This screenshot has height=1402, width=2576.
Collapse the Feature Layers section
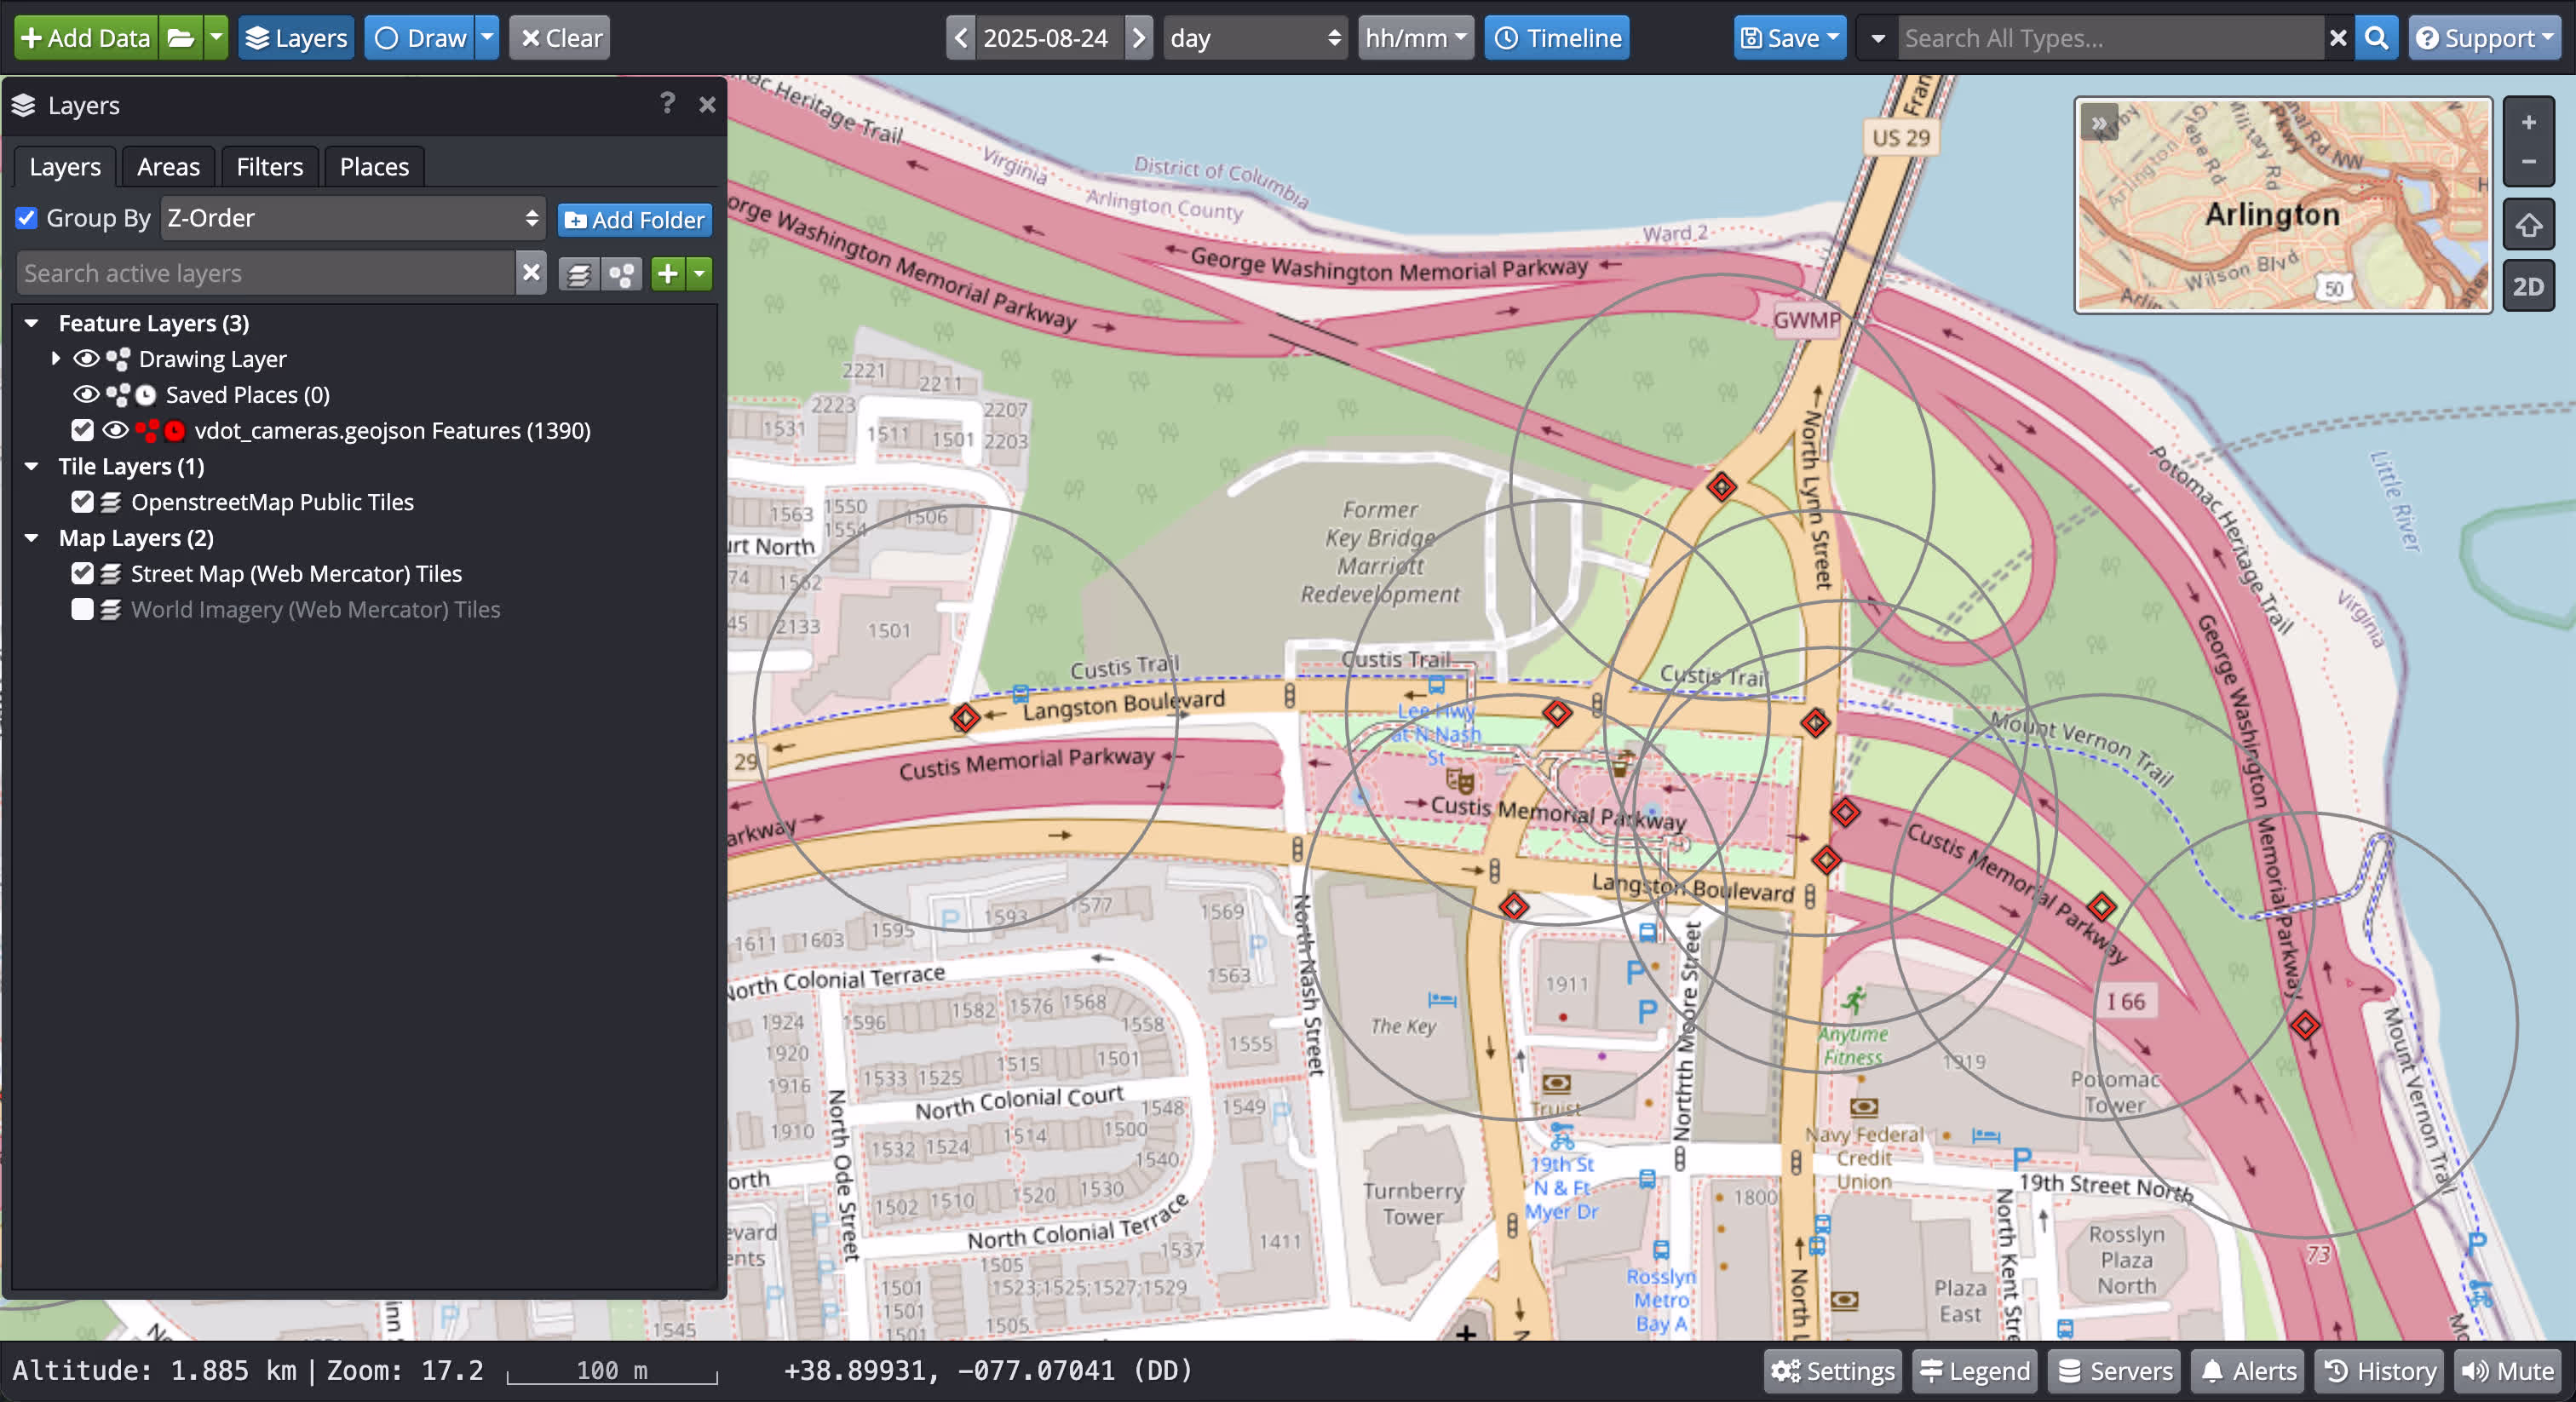pyautogui.click(x=30, y=322)
